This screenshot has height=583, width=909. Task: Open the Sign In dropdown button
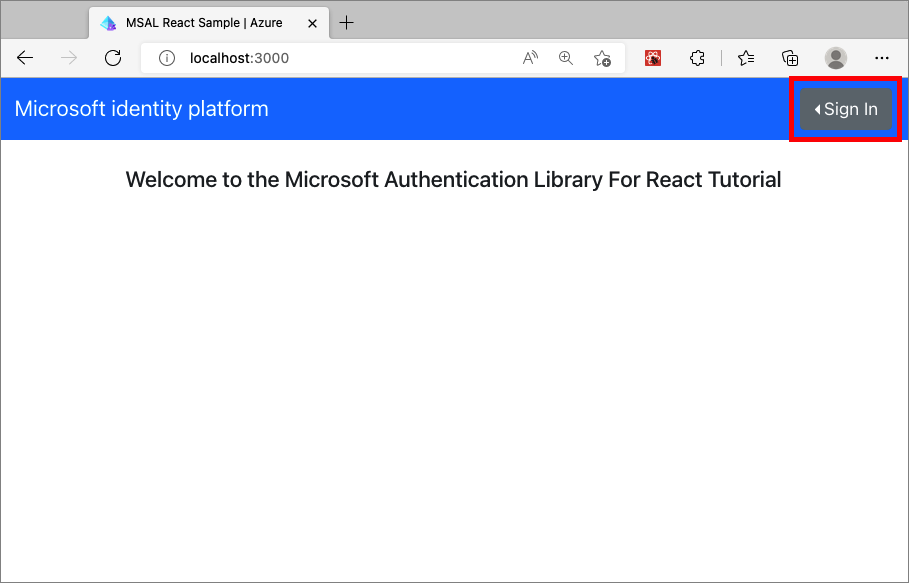846,109
